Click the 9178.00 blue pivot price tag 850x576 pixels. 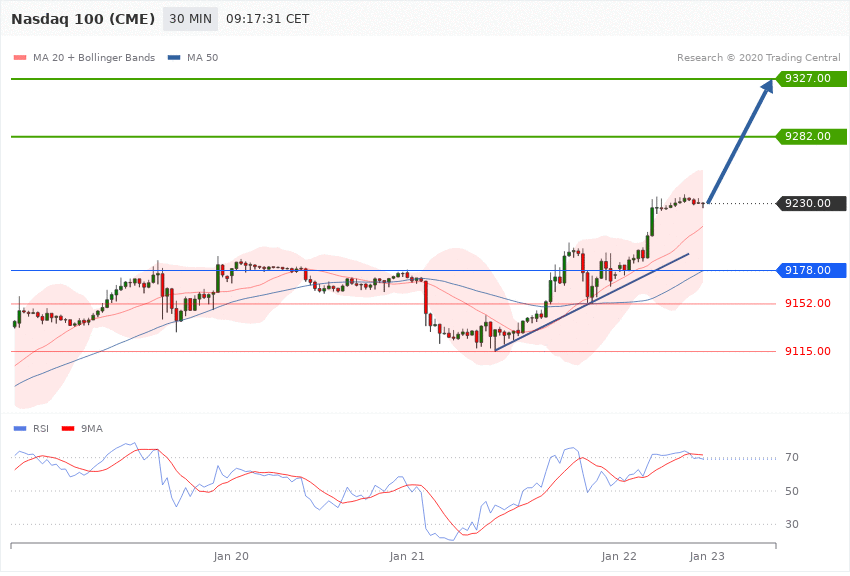click(x=812, y=270)
